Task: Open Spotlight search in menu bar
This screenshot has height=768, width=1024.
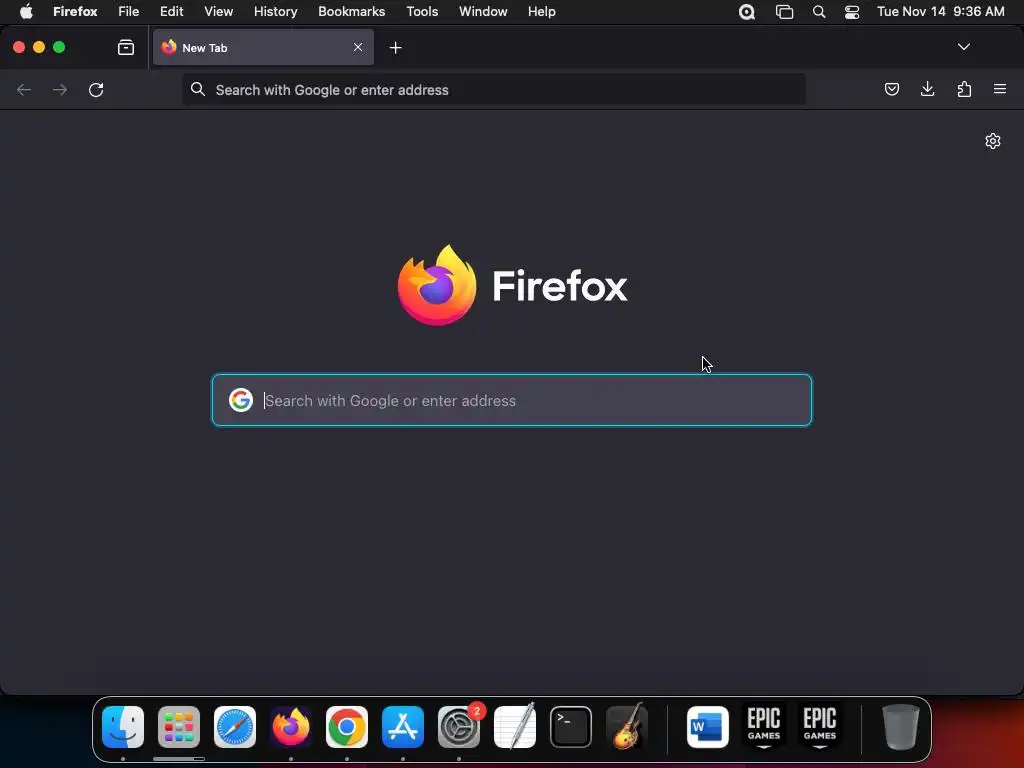Action: coord(818,12)
